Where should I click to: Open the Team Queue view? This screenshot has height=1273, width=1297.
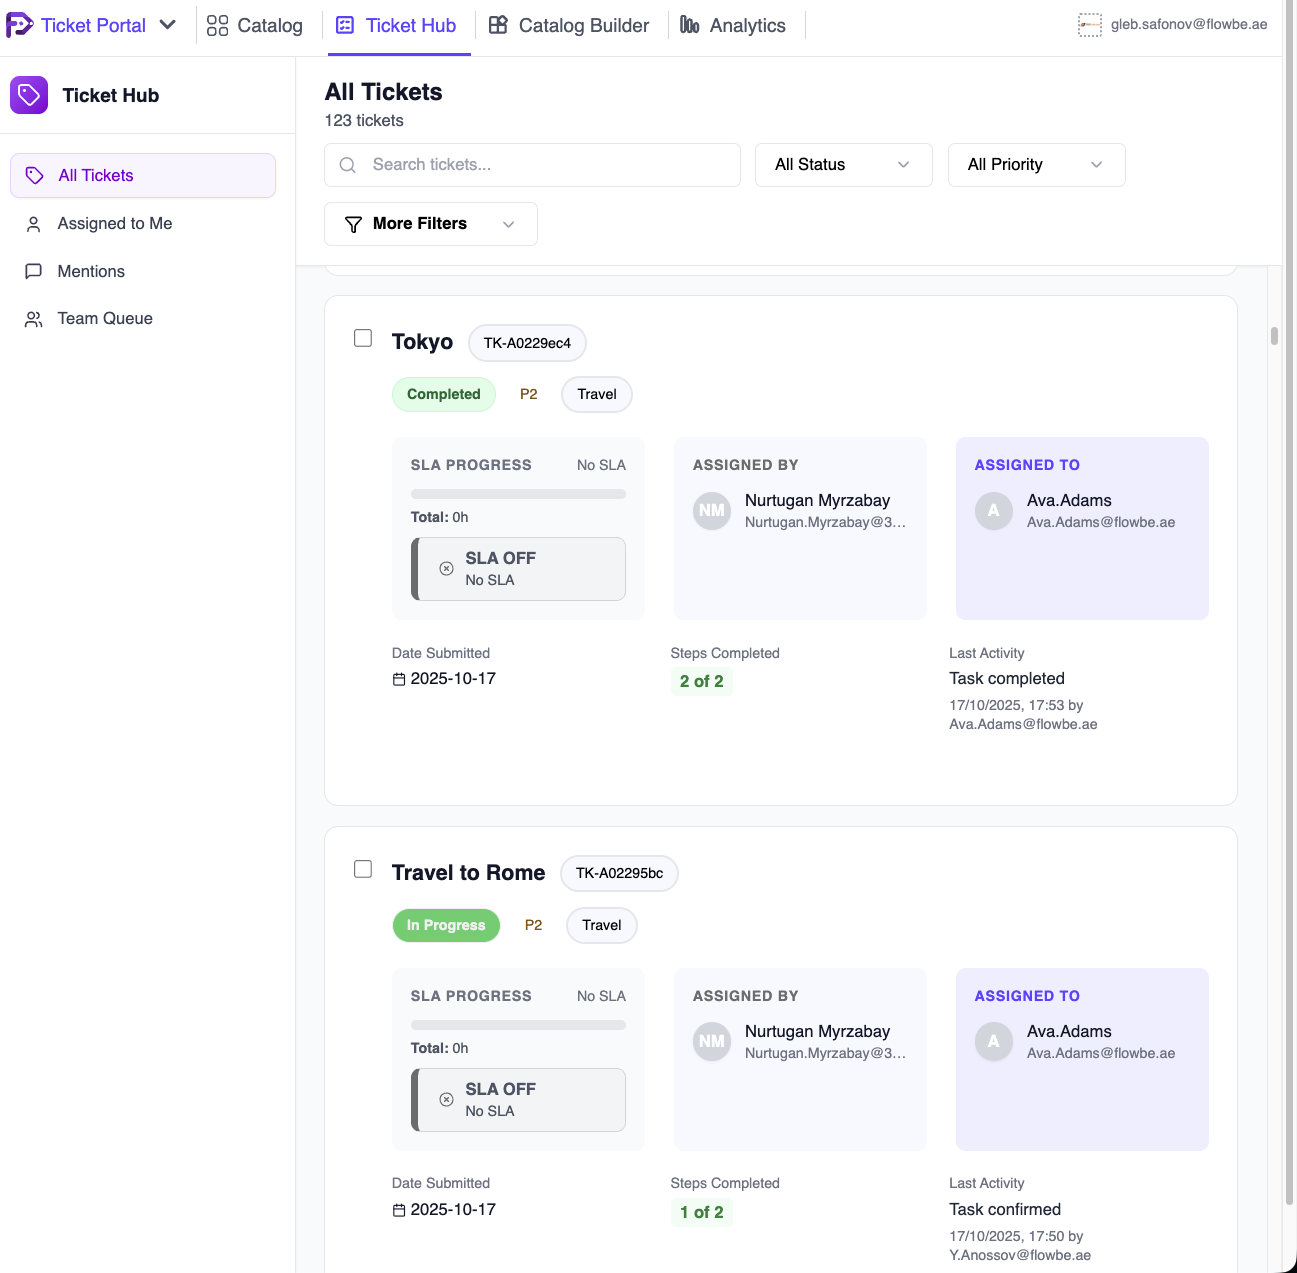105,319
